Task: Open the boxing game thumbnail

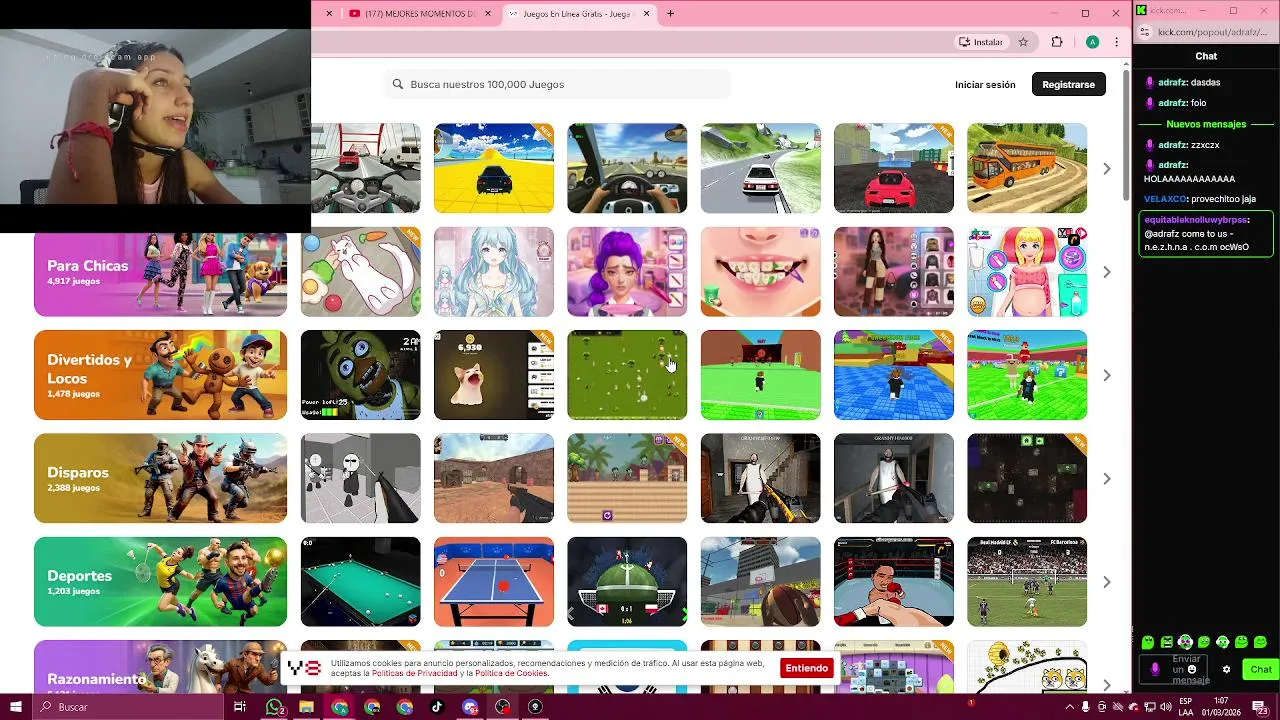Action: pos(894,582)
